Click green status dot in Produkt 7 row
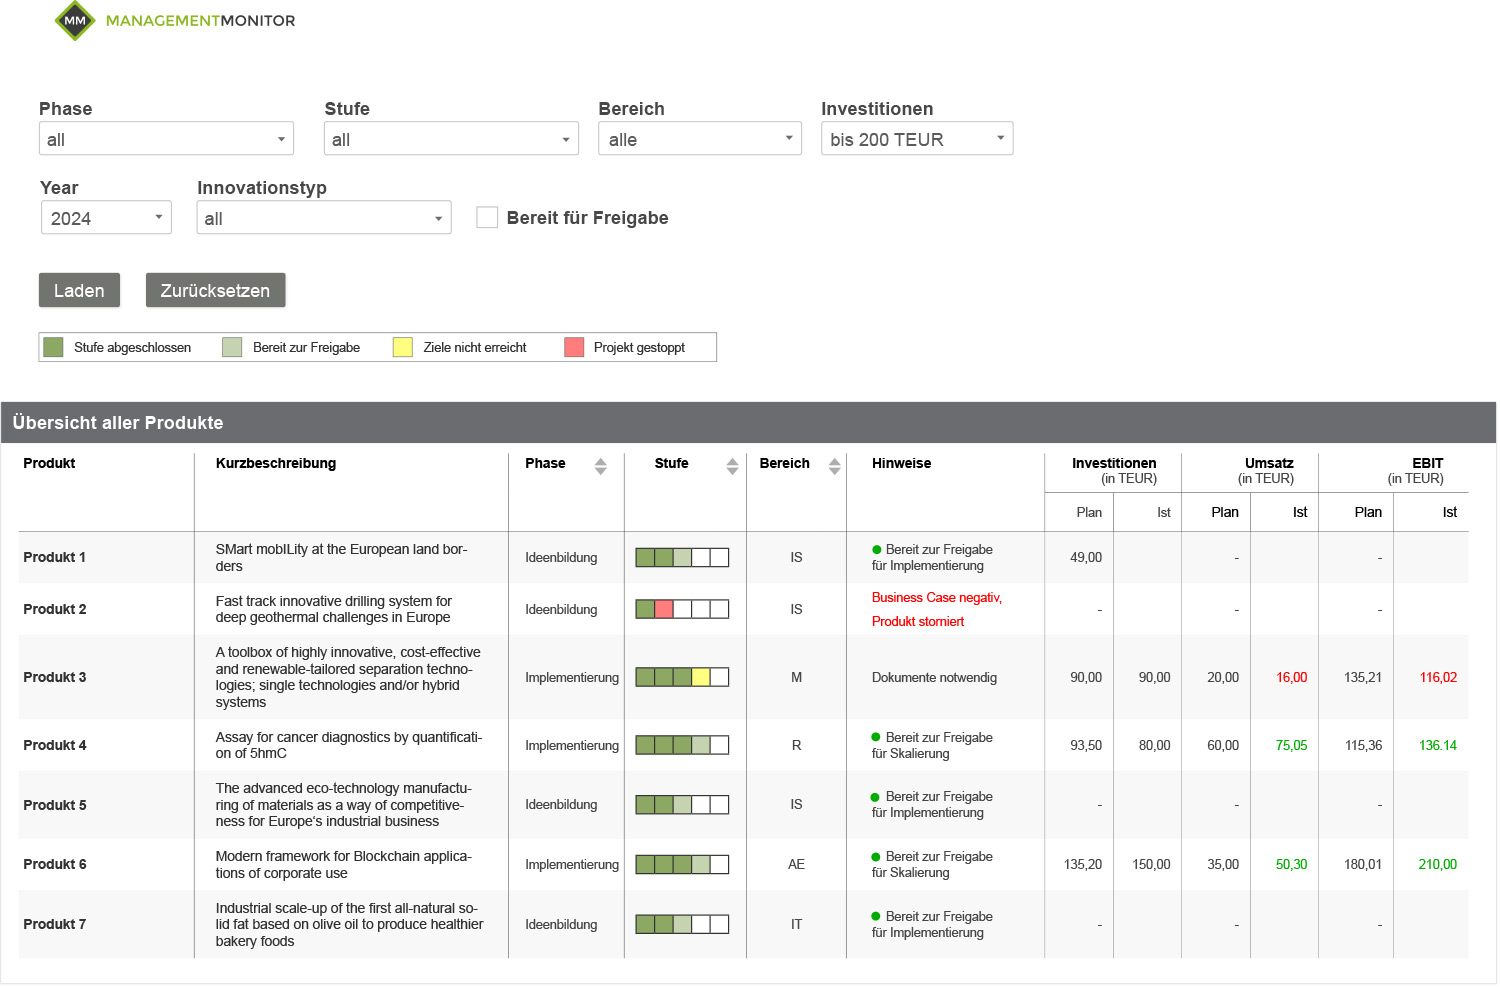Screen dimensions: 1500x987 tap(876, 917)
